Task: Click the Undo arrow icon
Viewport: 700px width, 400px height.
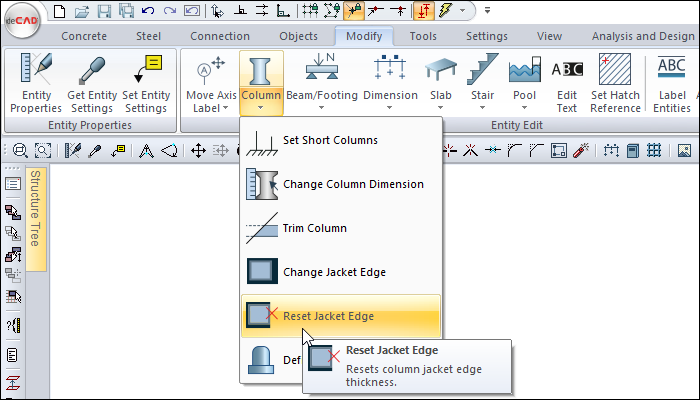Action: pos(148,12)
